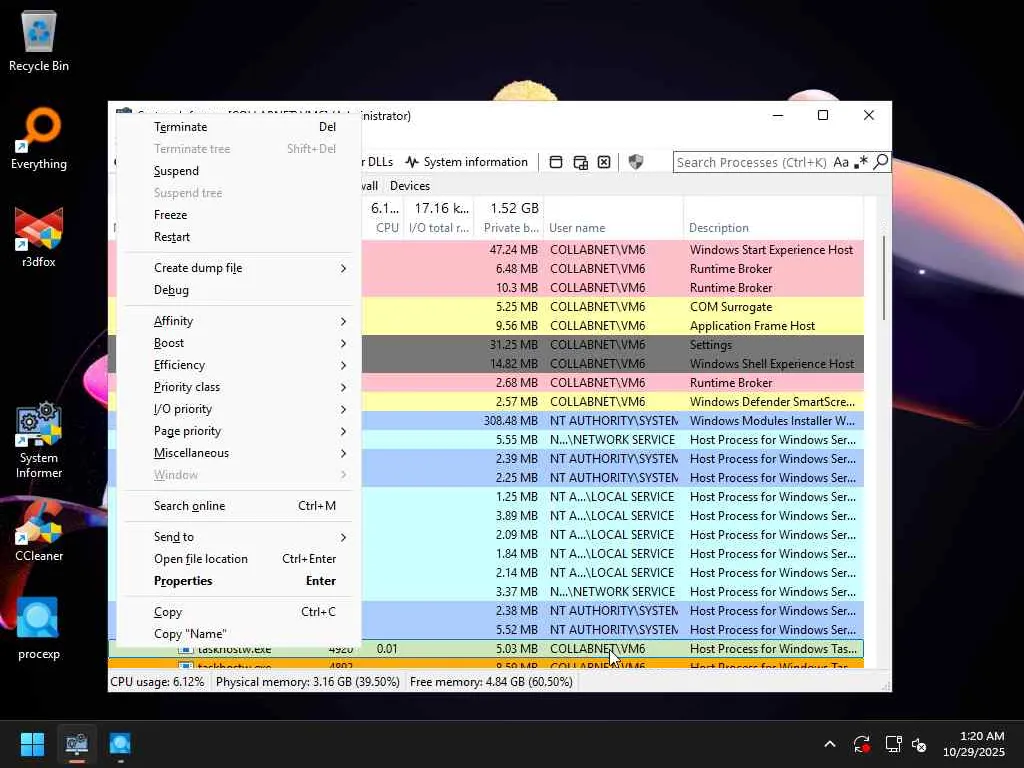Viewport: 1024px width, 768px height.
Task: Sort by the User name column header
Action: coord(613,218)
